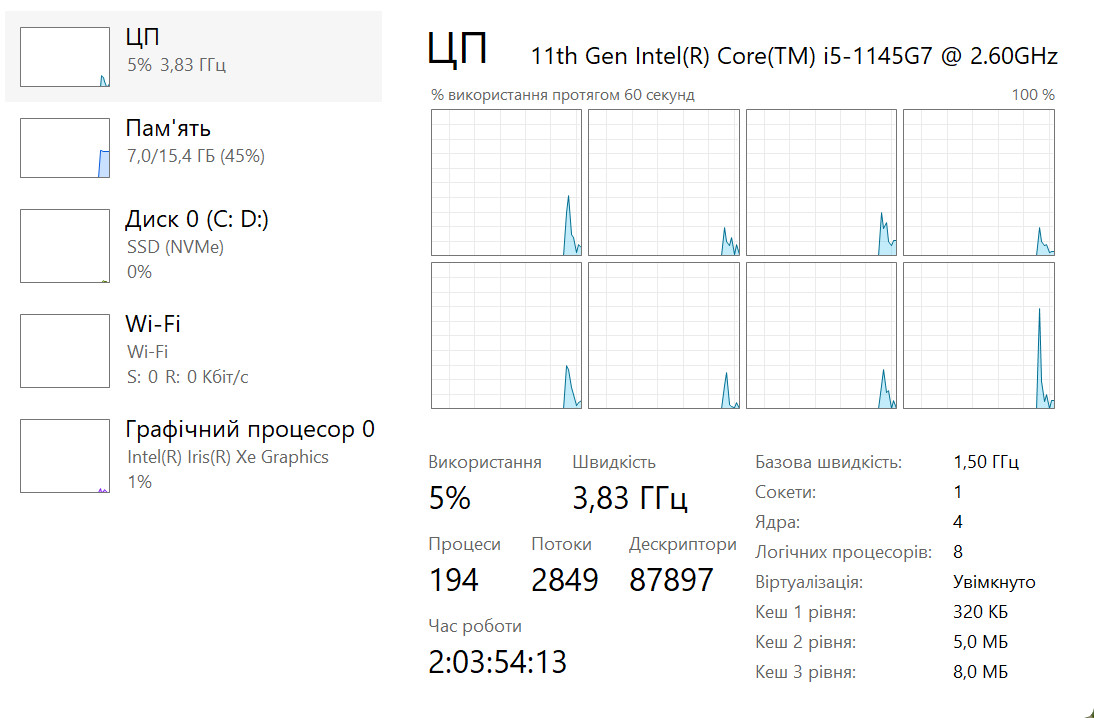This screenshot has height=718, width=1094.
Task: Click the Графічний процесор thumbnail graph
Action: pyautogui.click(x=65, y=456)
